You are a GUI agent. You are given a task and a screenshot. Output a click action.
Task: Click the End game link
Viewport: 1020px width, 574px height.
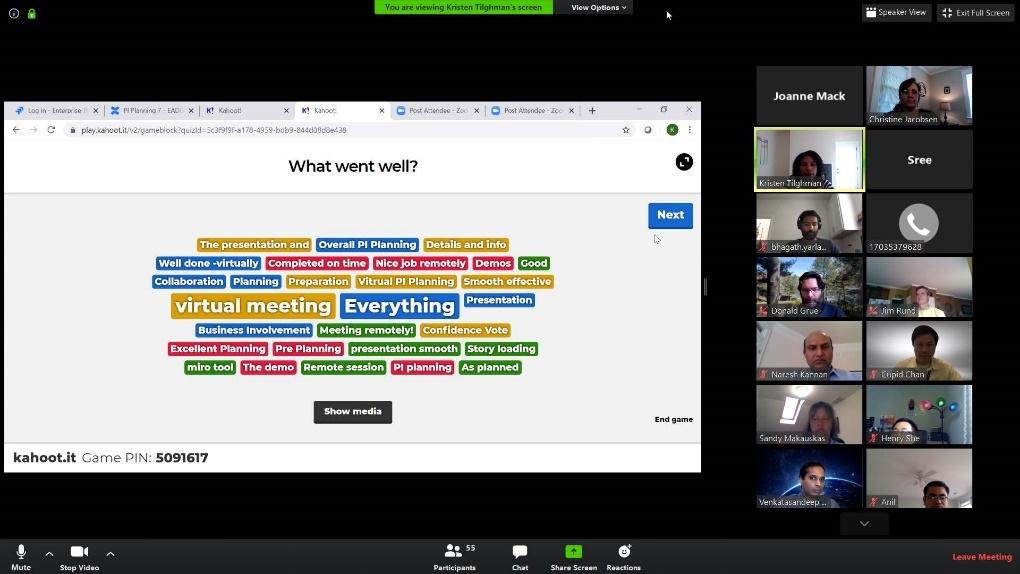click(x=673, y=419)
